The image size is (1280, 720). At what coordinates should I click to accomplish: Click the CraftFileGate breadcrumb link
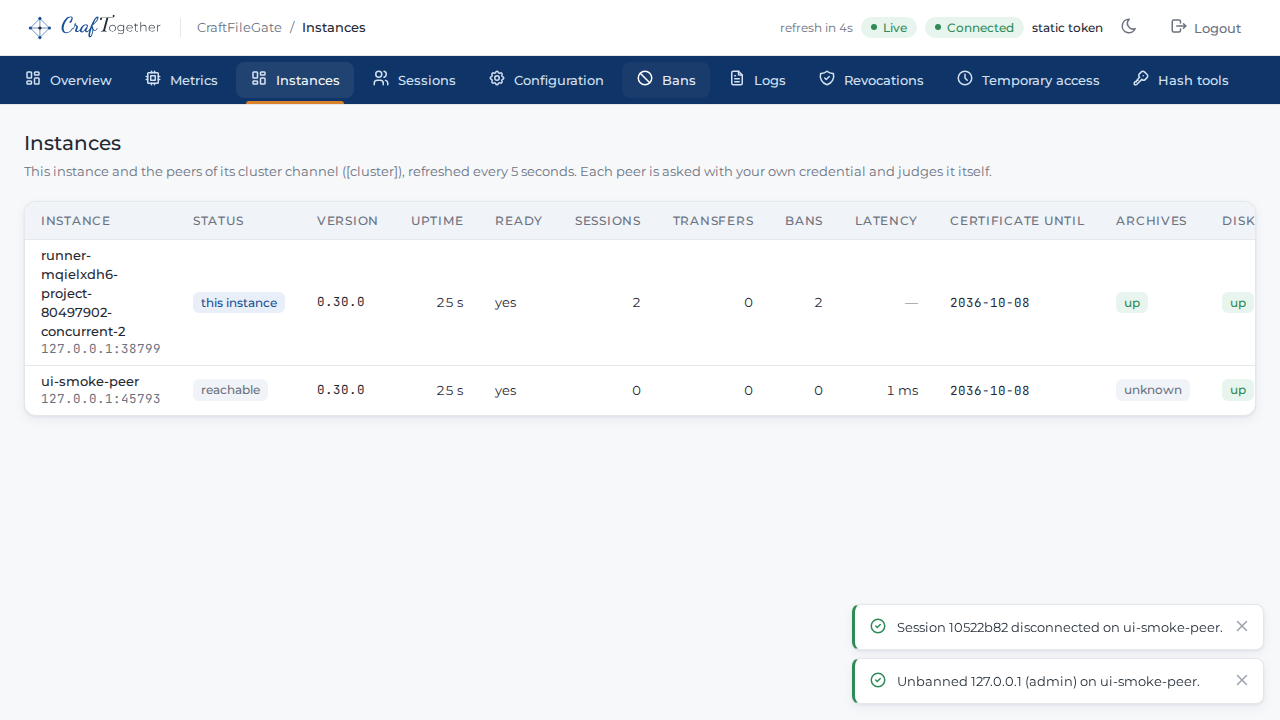click(239, 28)
